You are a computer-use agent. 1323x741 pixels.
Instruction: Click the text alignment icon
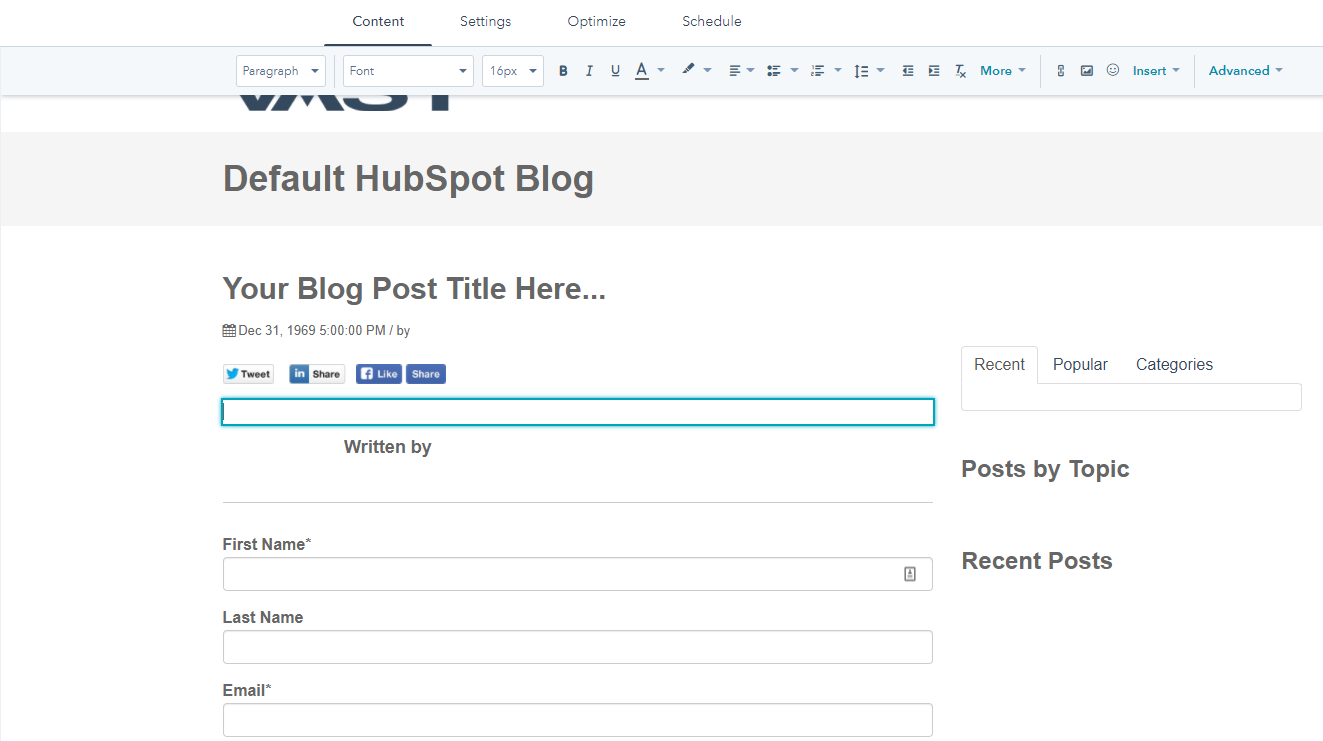click(x=735, y=71)
